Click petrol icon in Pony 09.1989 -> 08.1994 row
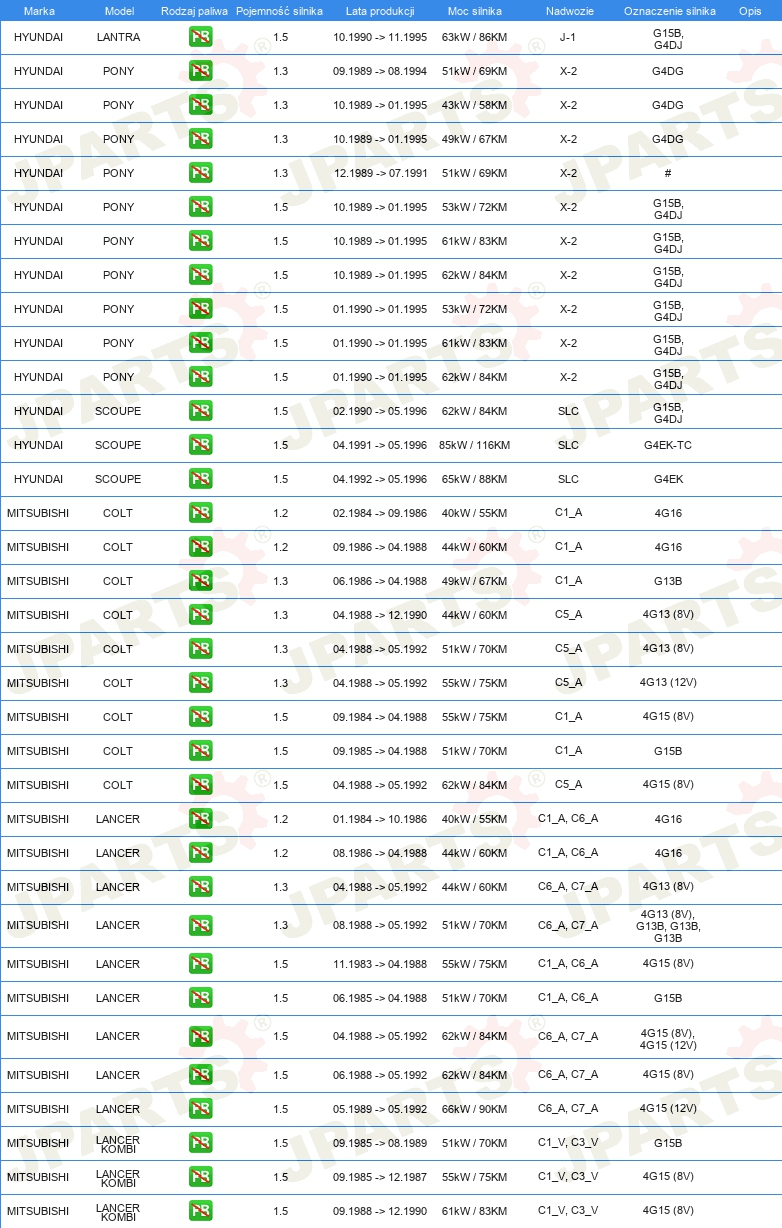 [x=200, y=72]
